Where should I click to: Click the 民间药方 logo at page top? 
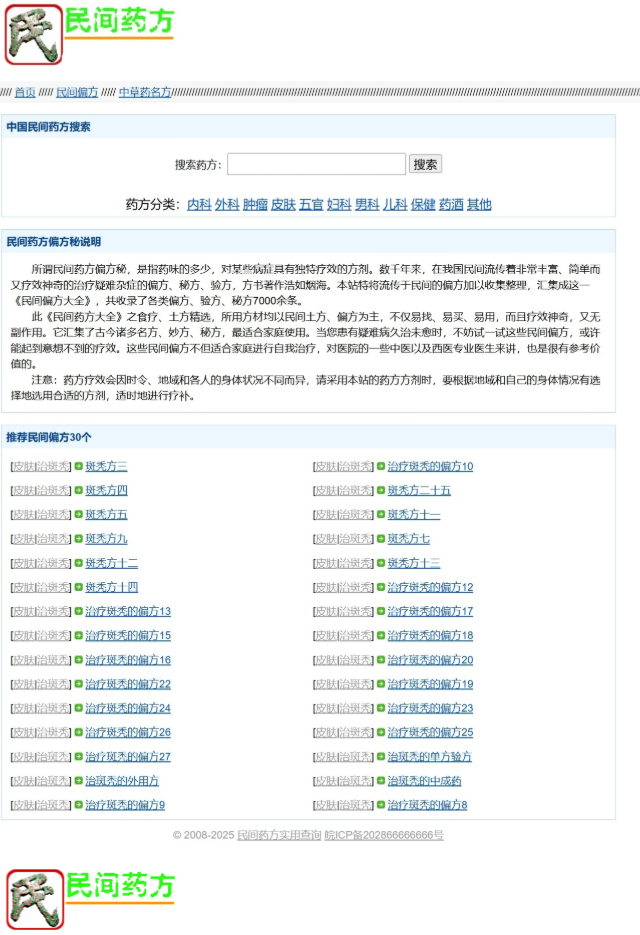[89, 34]
